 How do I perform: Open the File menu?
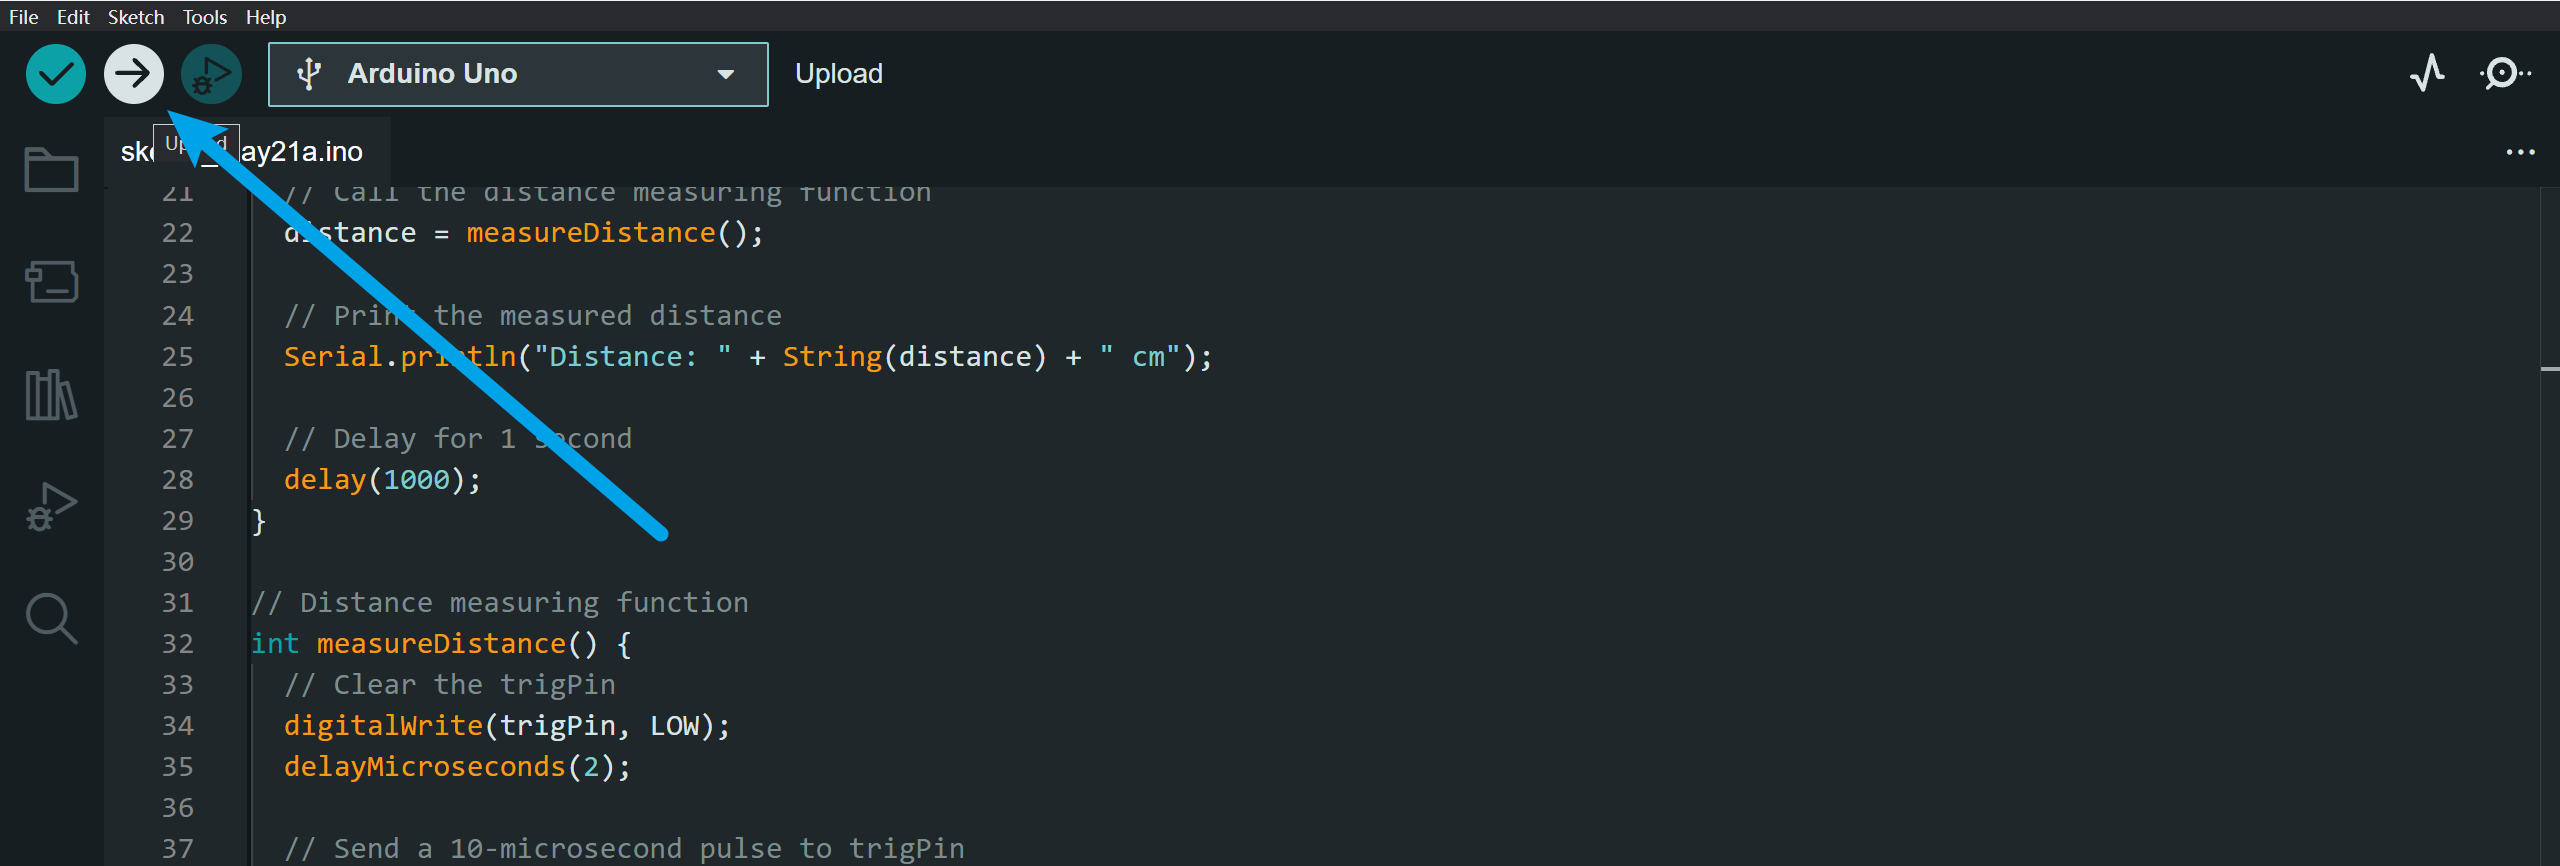[x=23, y=17]
